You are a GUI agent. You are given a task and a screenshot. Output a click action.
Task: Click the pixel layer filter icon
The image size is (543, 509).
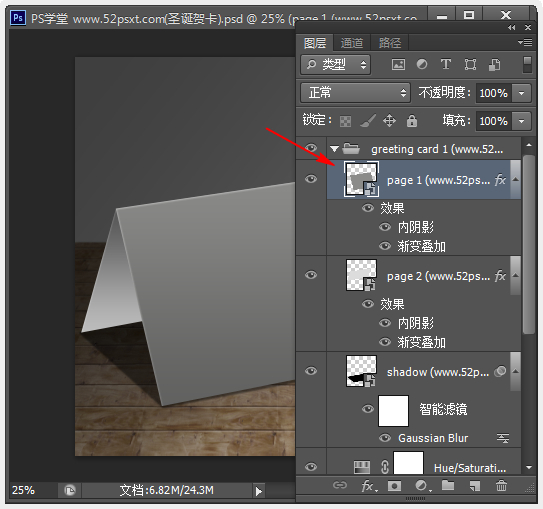point(398,64)
